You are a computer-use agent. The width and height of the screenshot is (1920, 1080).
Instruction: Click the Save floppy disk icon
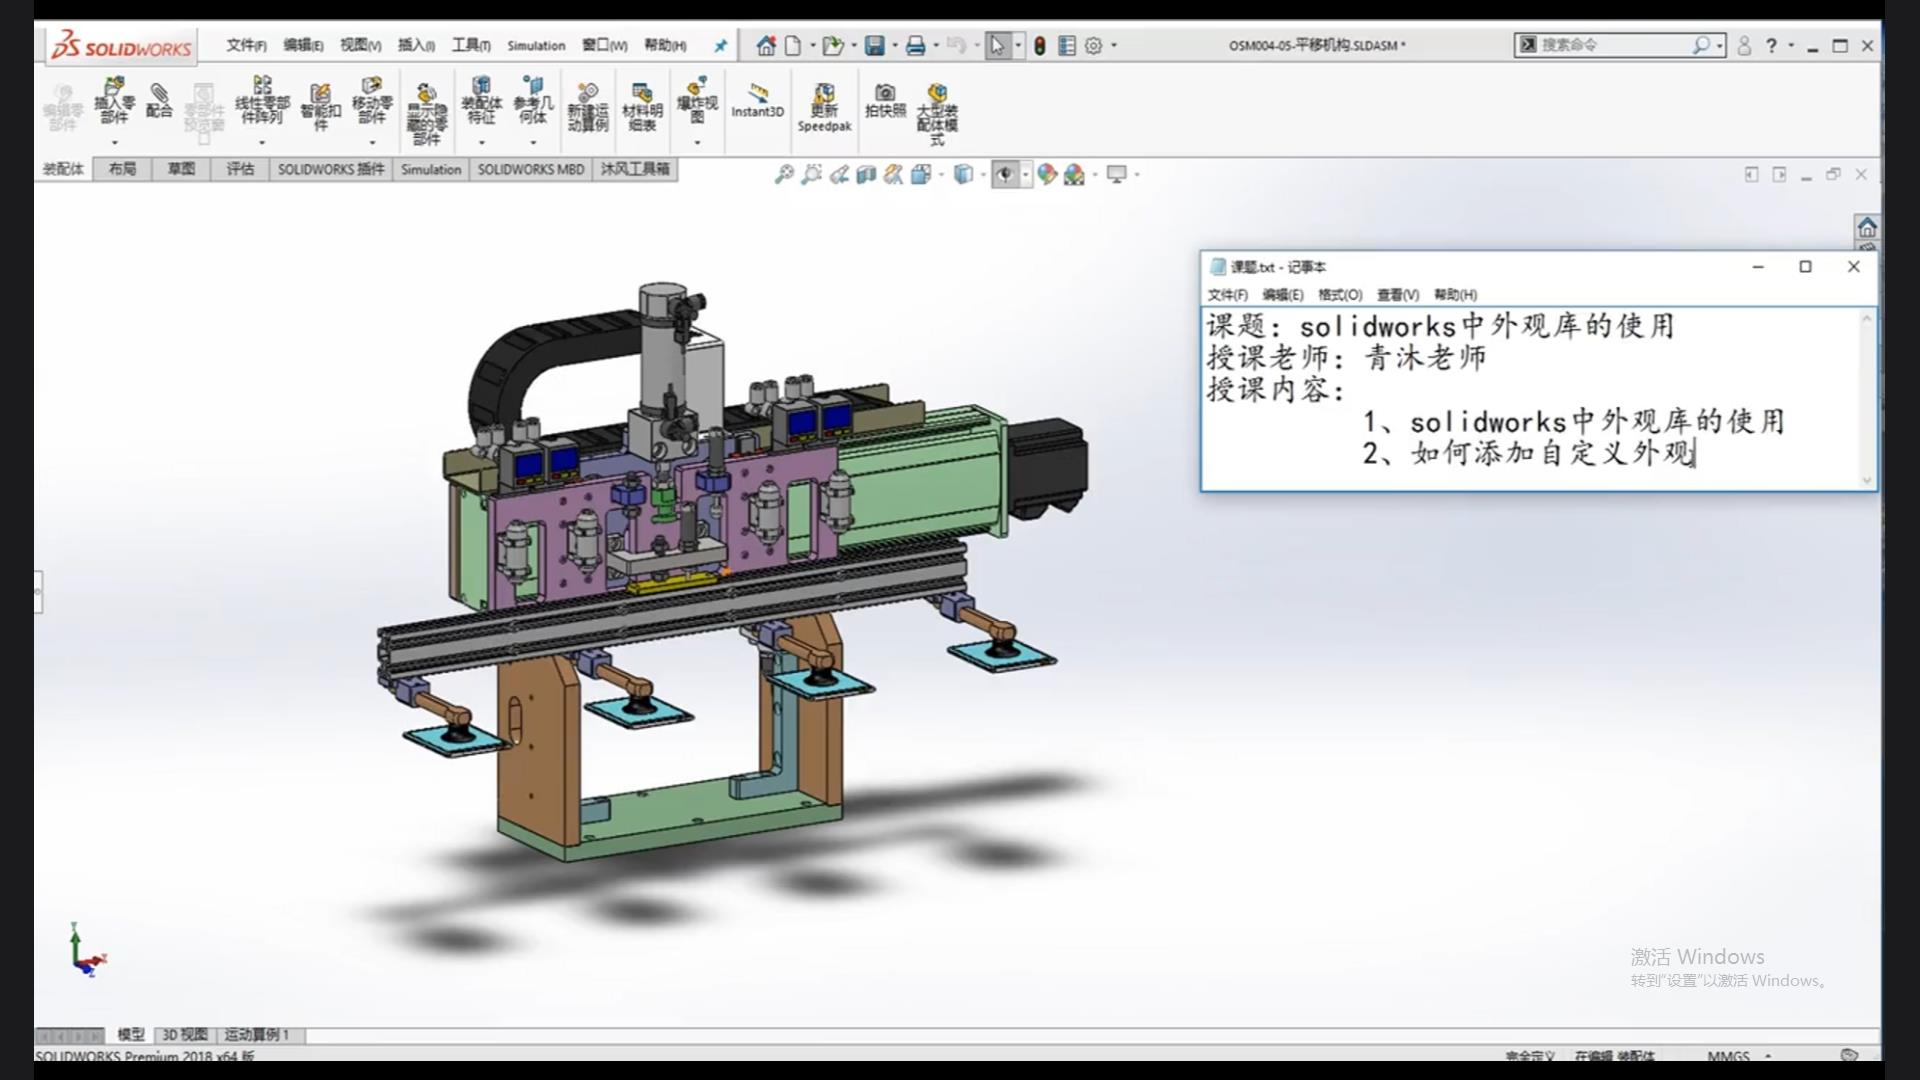click(875, 46)
